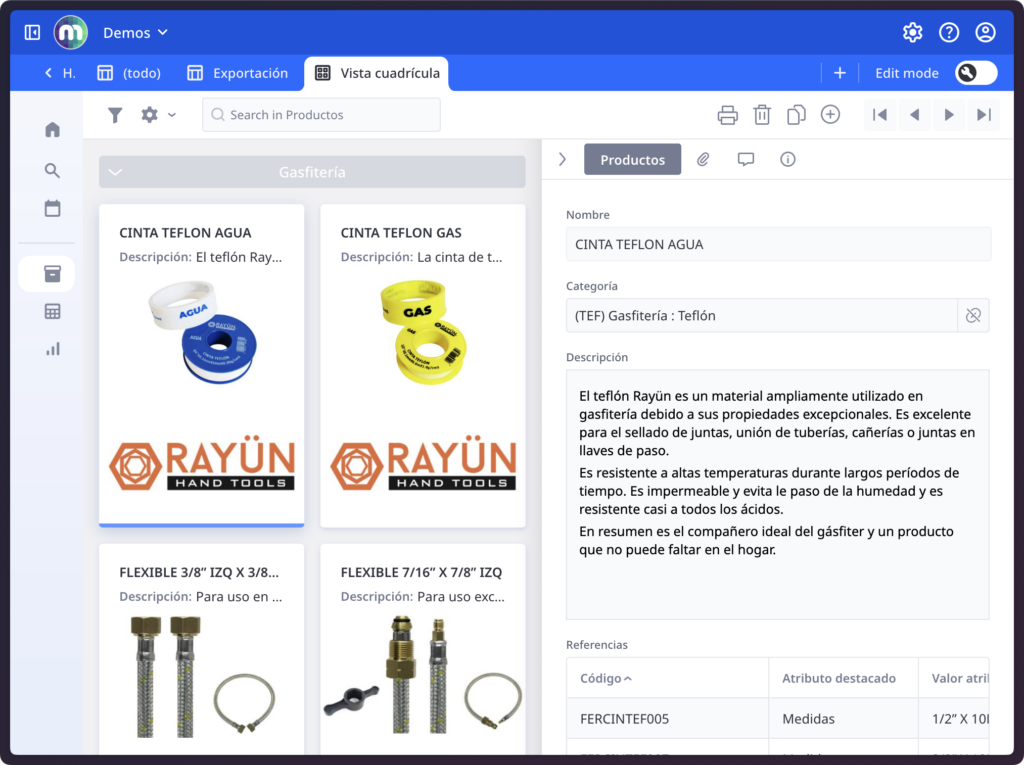Screen dimensions: 1024x765
Task: Click the Categoría field value
Action: [x=761, y=316]
